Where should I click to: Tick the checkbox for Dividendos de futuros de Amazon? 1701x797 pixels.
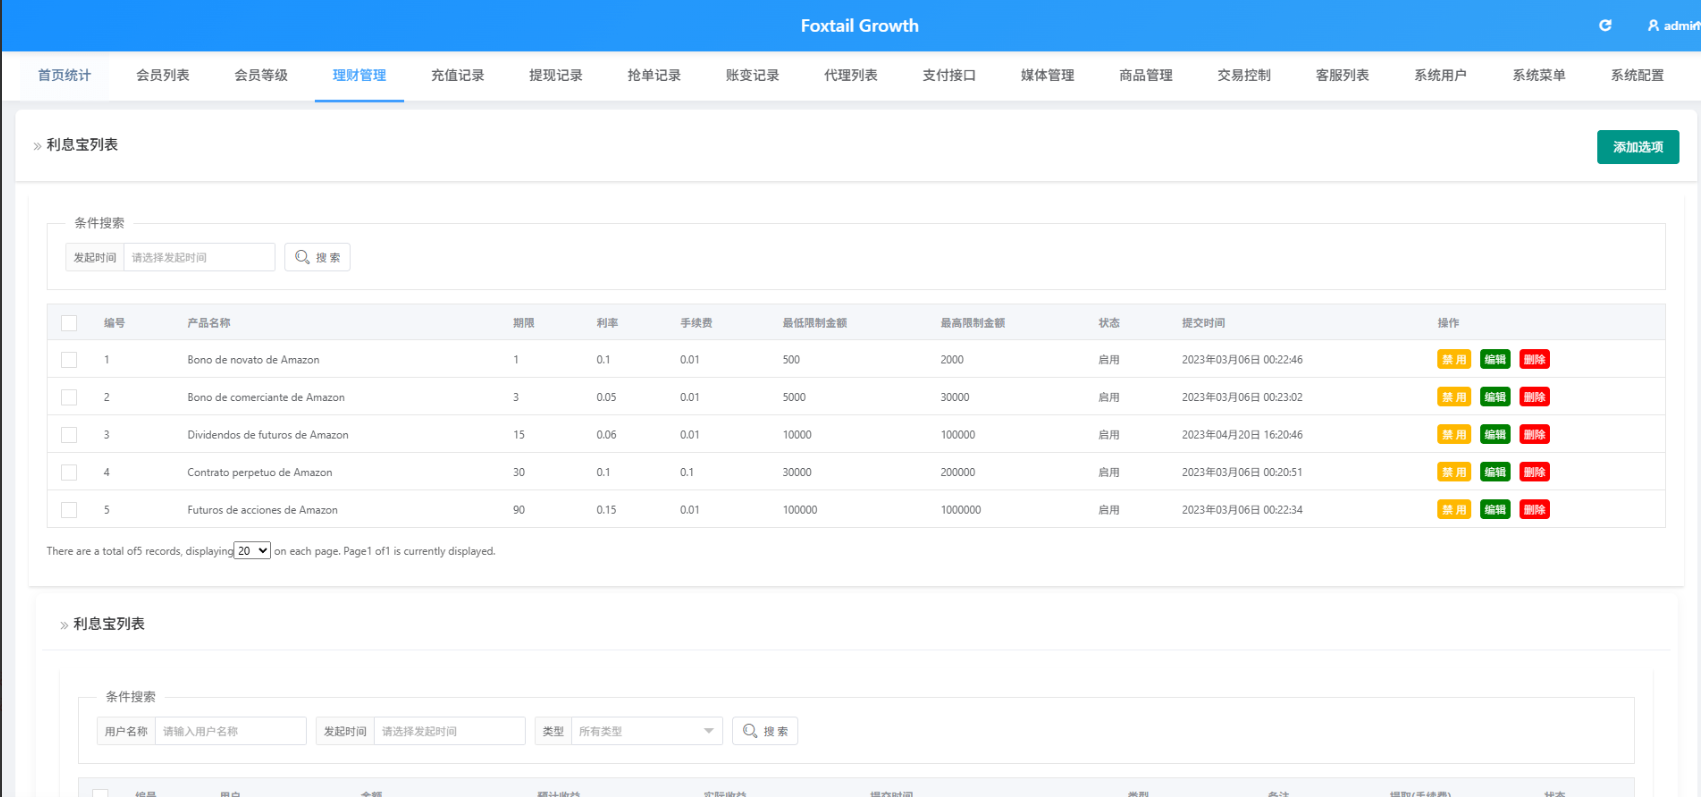[69, 435]
